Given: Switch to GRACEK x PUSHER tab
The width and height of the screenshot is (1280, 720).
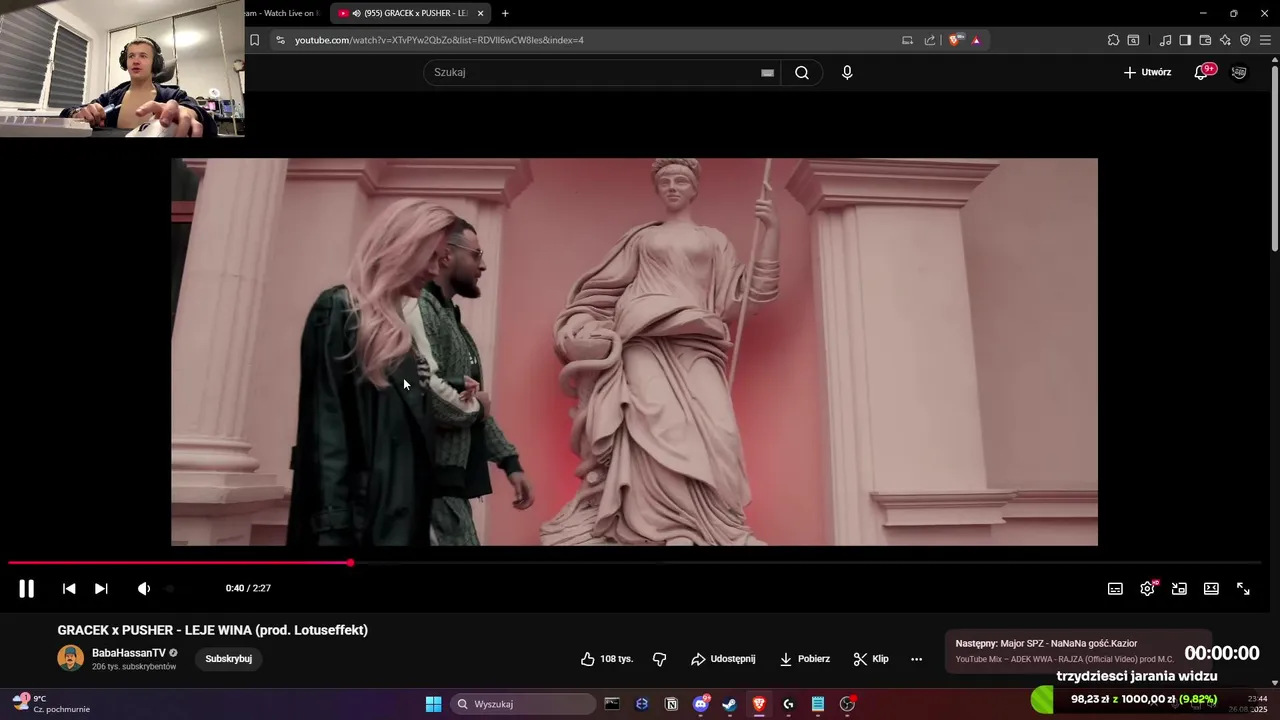Looking at the screenshot, I should coord(410,13).
